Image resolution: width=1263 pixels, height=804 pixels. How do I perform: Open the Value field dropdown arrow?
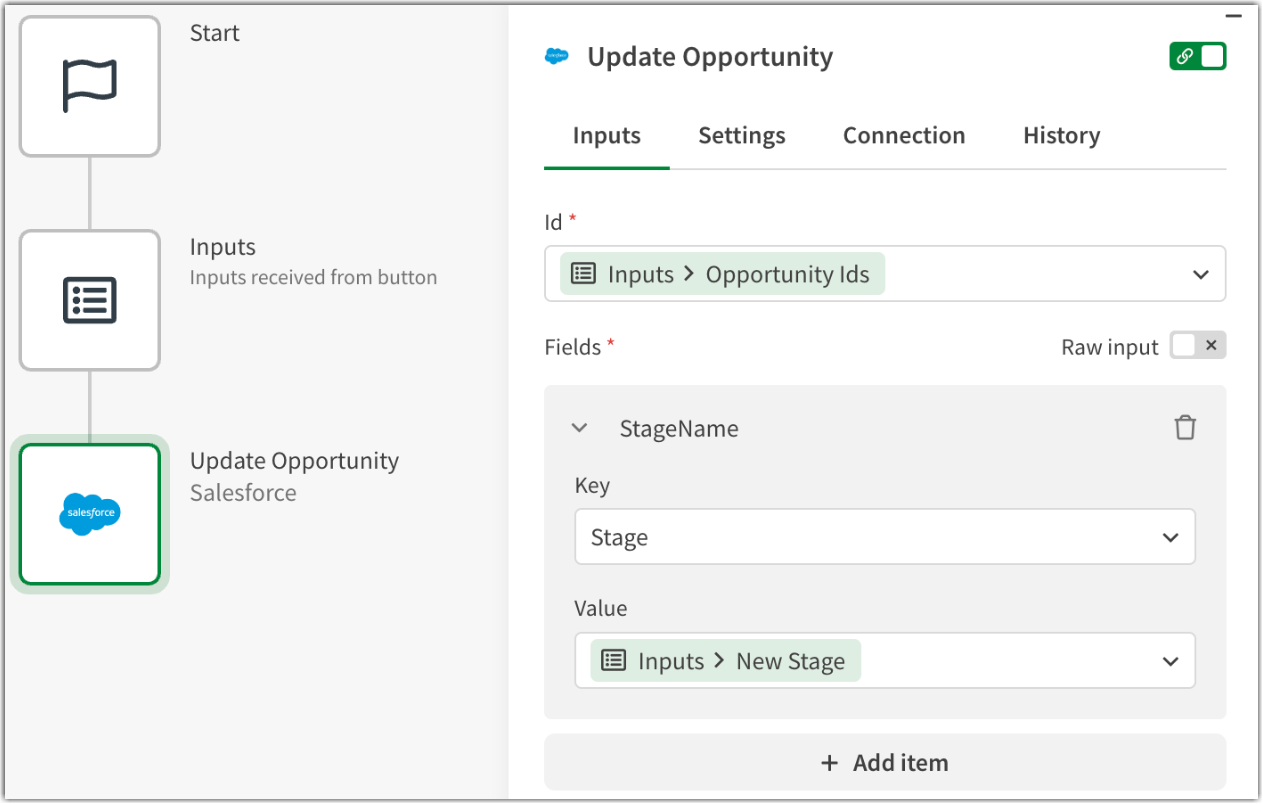pos(1170,661)
